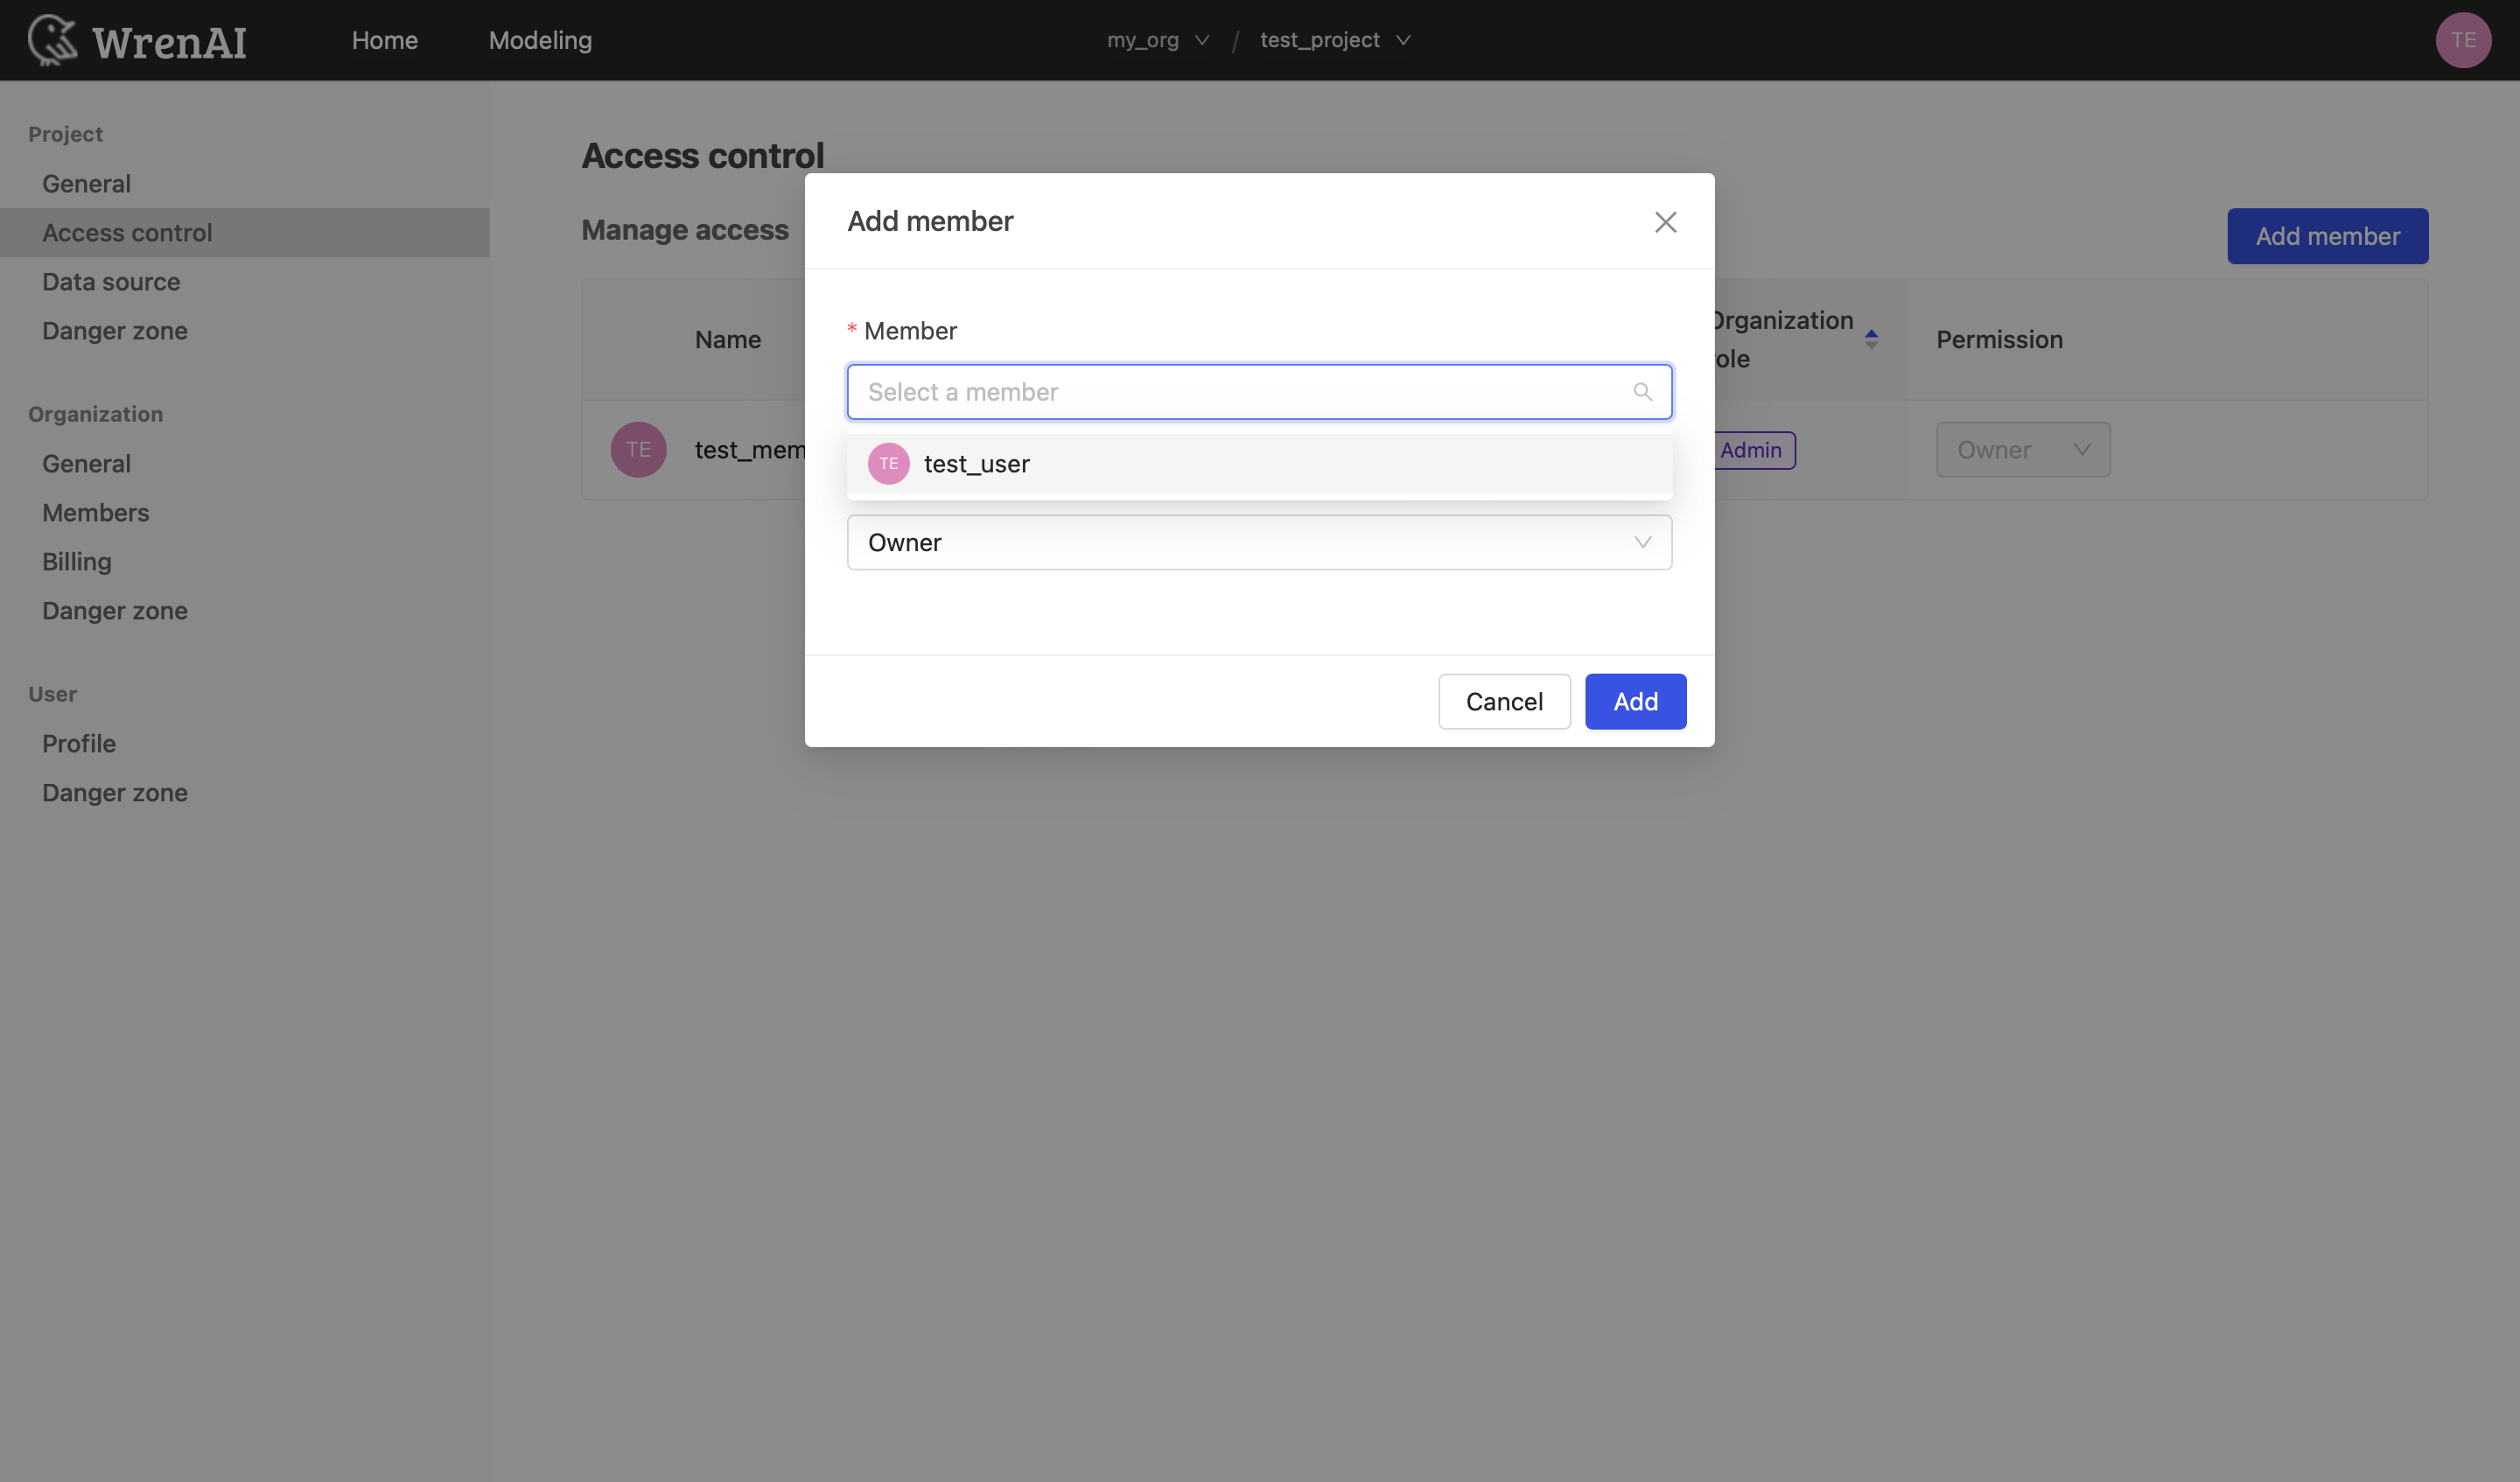2520x1482 pixels.
Task: Click the Modeling navigation icon
Action: (x=540, y=38)
